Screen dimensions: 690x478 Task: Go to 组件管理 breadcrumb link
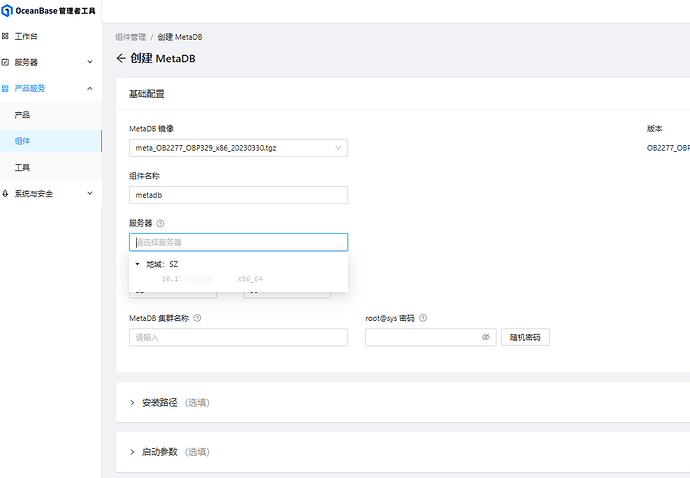click(x=130, y=37)
